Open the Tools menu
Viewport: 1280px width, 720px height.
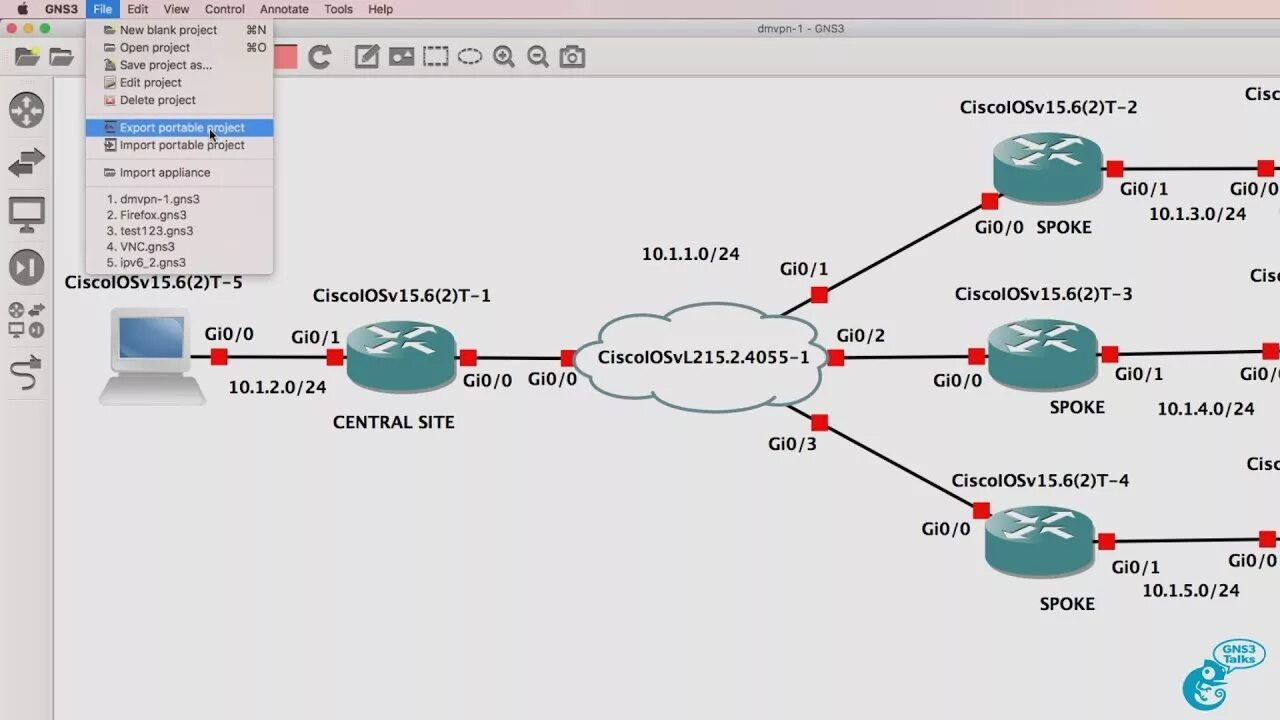tap(339, 9)
